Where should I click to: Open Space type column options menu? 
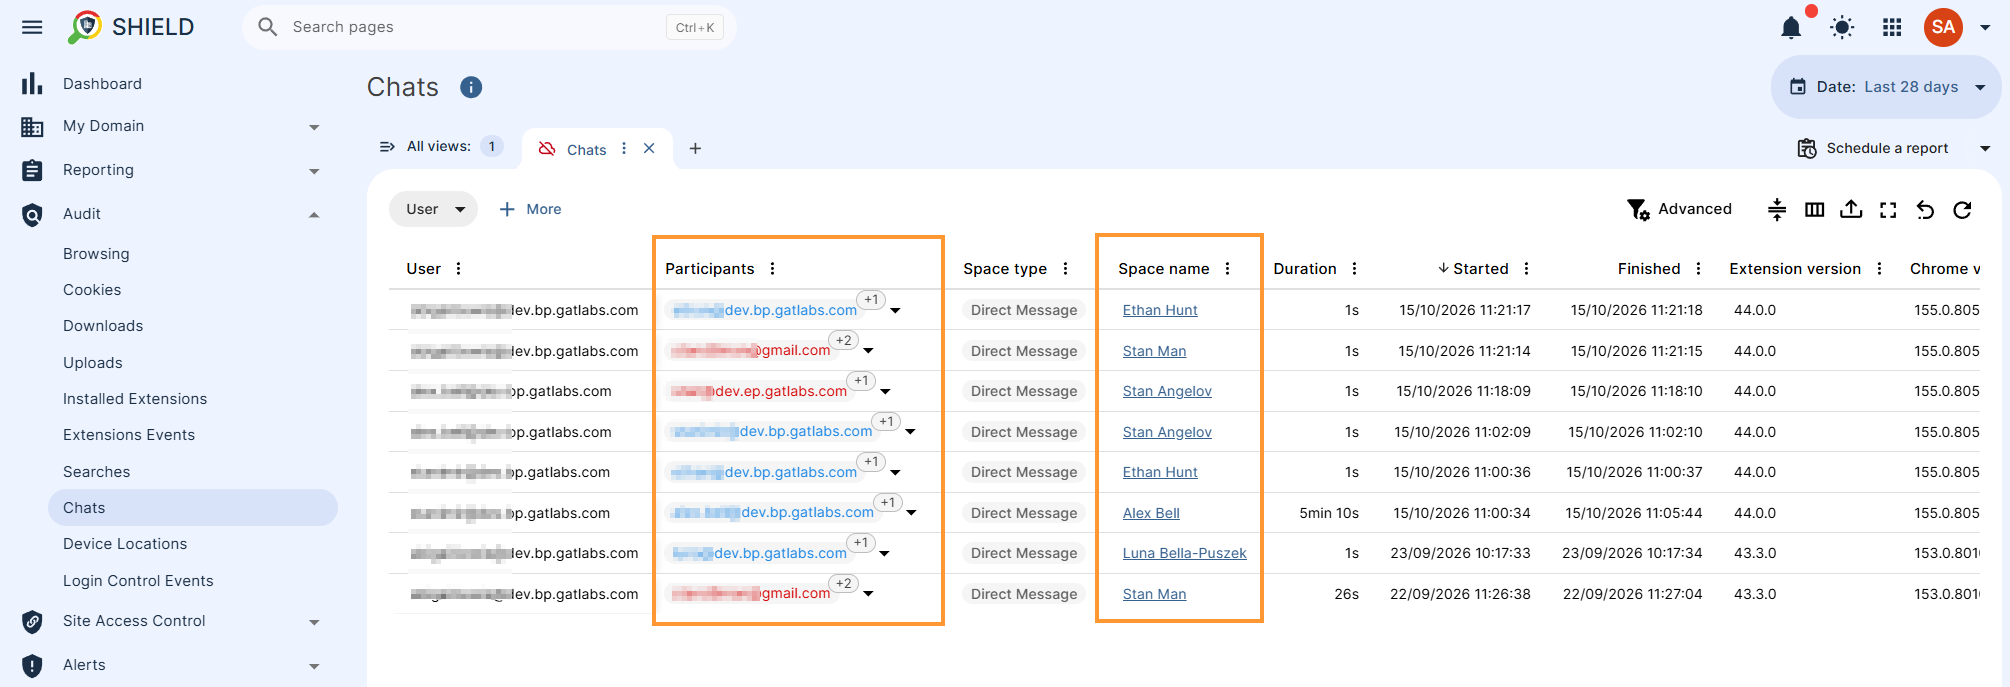coord(1065,268)
